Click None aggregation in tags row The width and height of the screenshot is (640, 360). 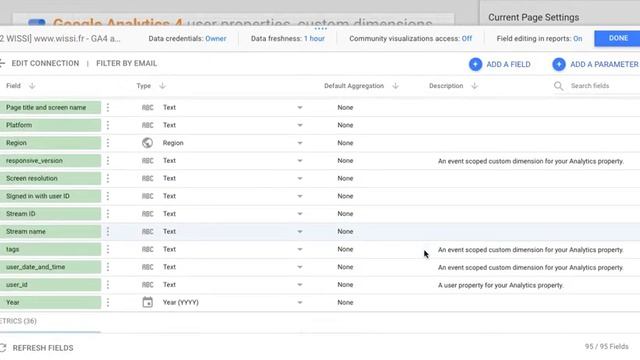click(345, 249)
